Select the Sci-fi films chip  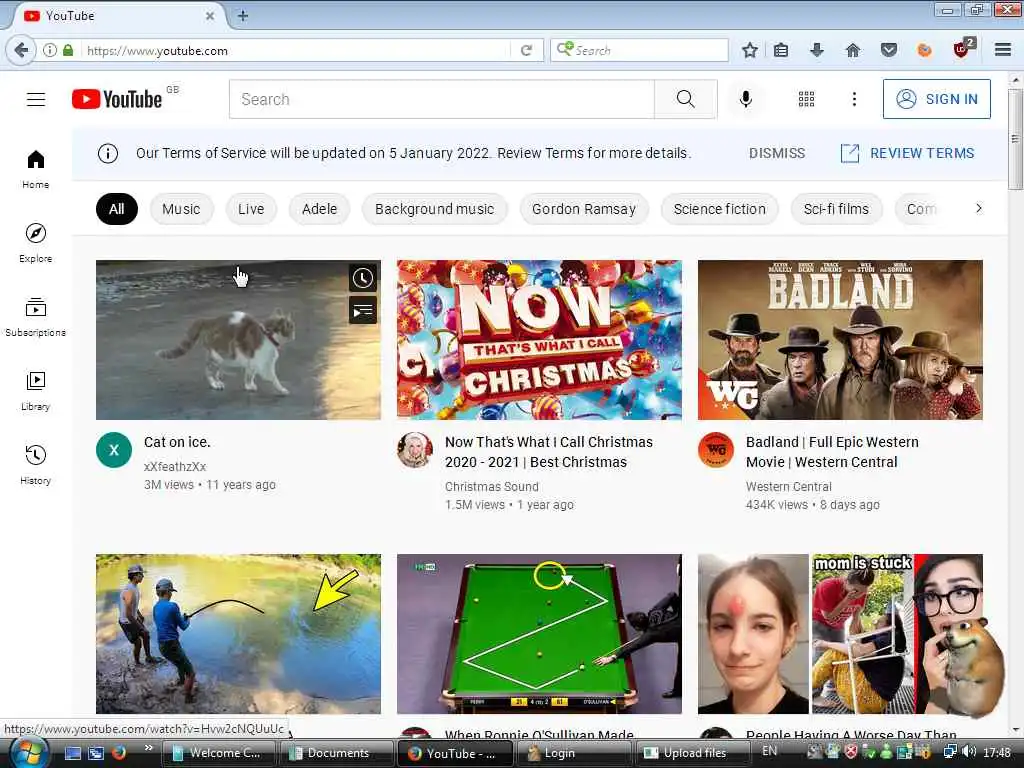point(837,209)
